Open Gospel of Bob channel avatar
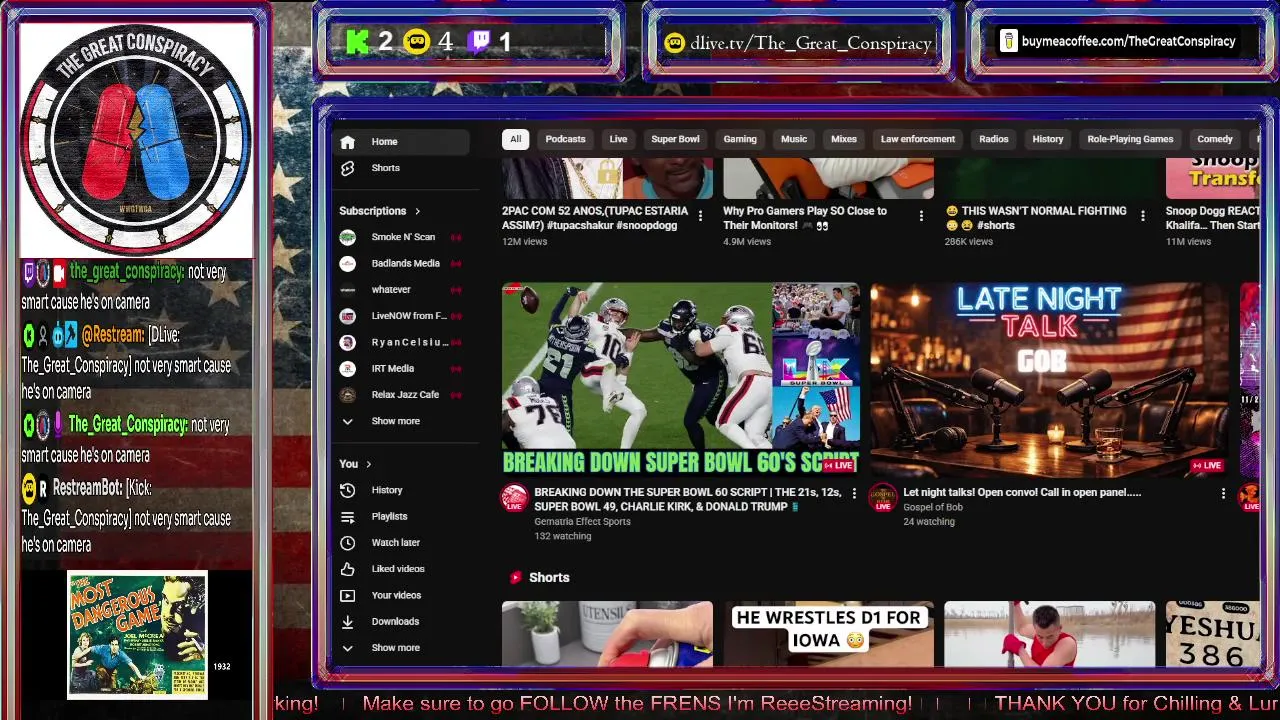The width and height of the screenshot is (1280, 720). [x=883, y=497]
